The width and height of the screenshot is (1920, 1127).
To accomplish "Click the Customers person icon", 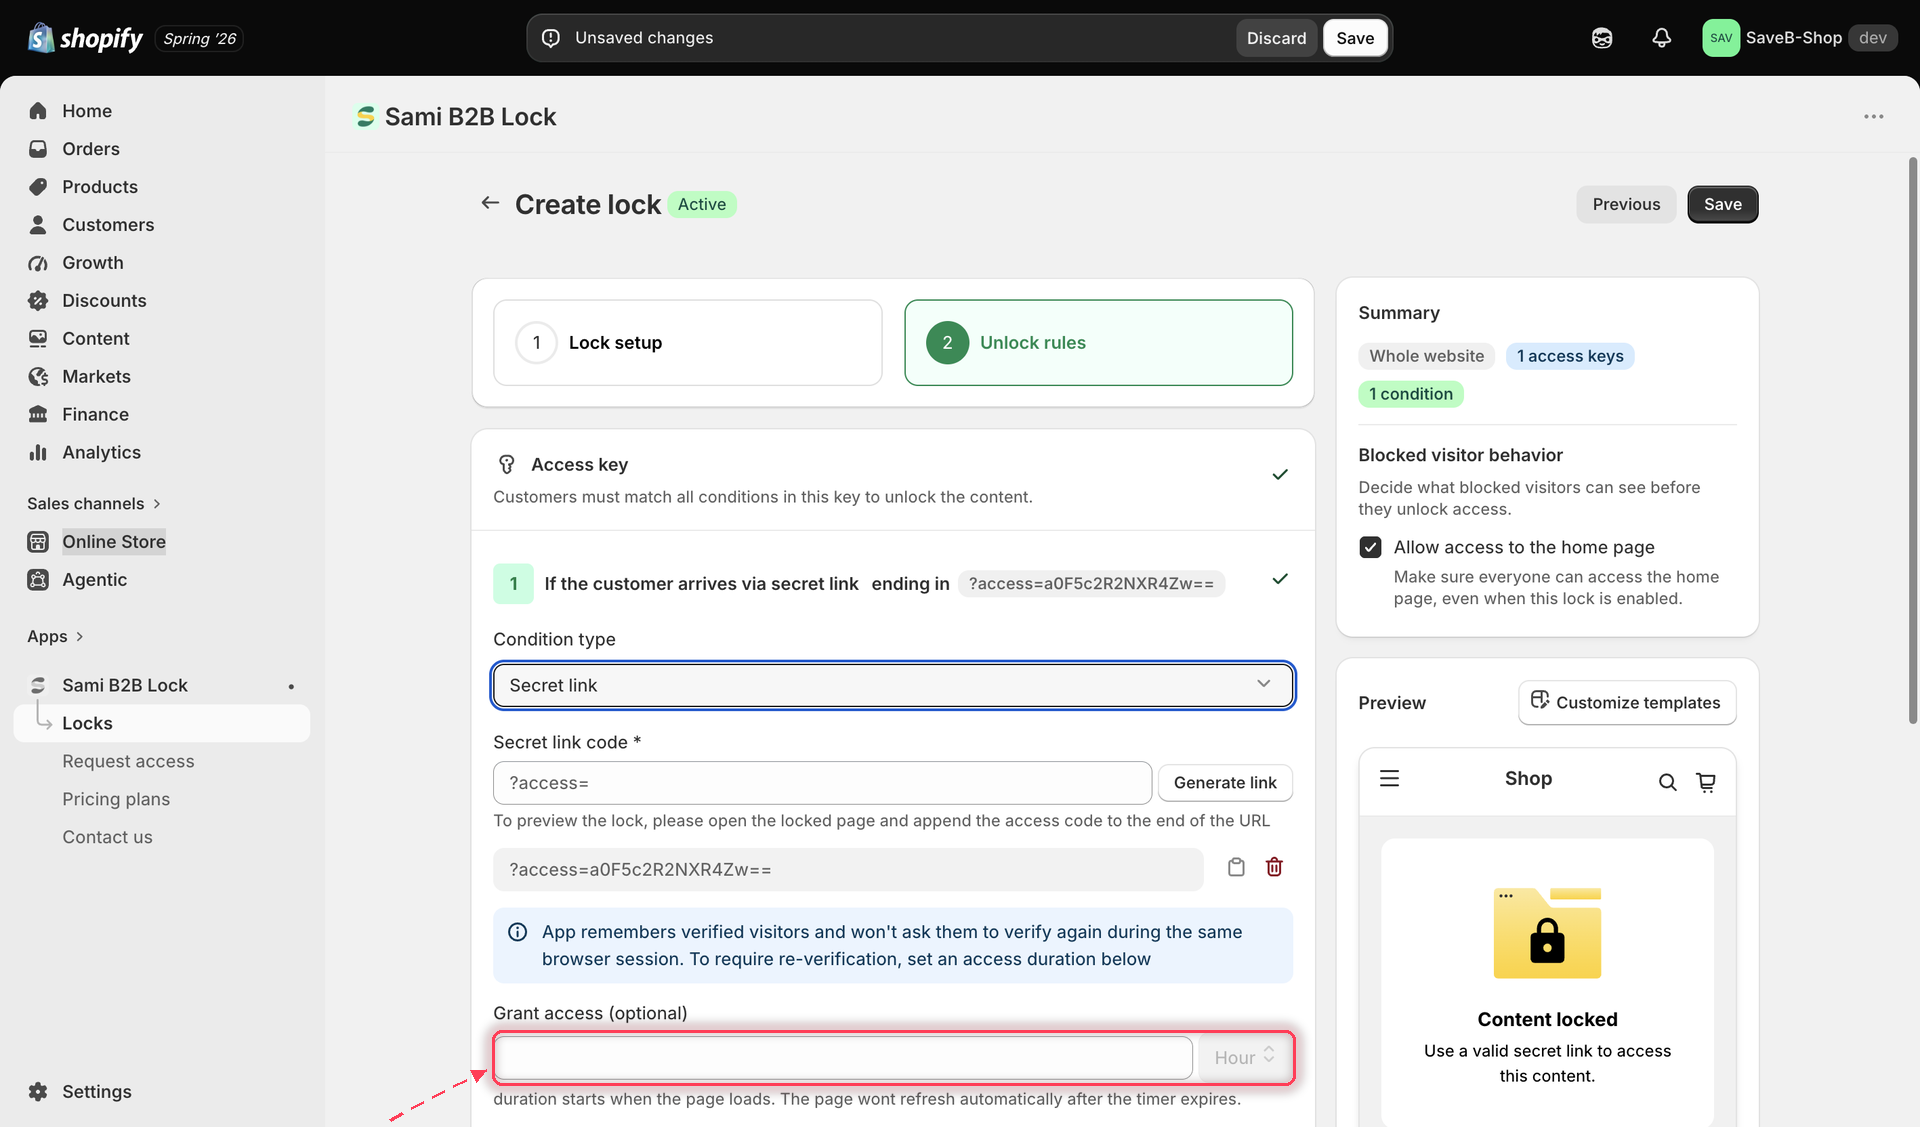I will click(x=38, y=225).
